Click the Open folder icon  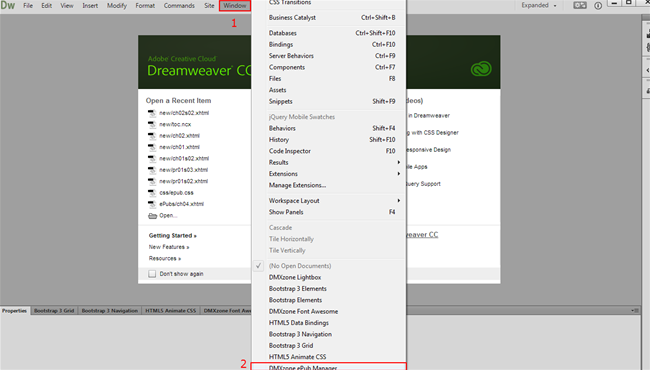click(x=153, y=216)
